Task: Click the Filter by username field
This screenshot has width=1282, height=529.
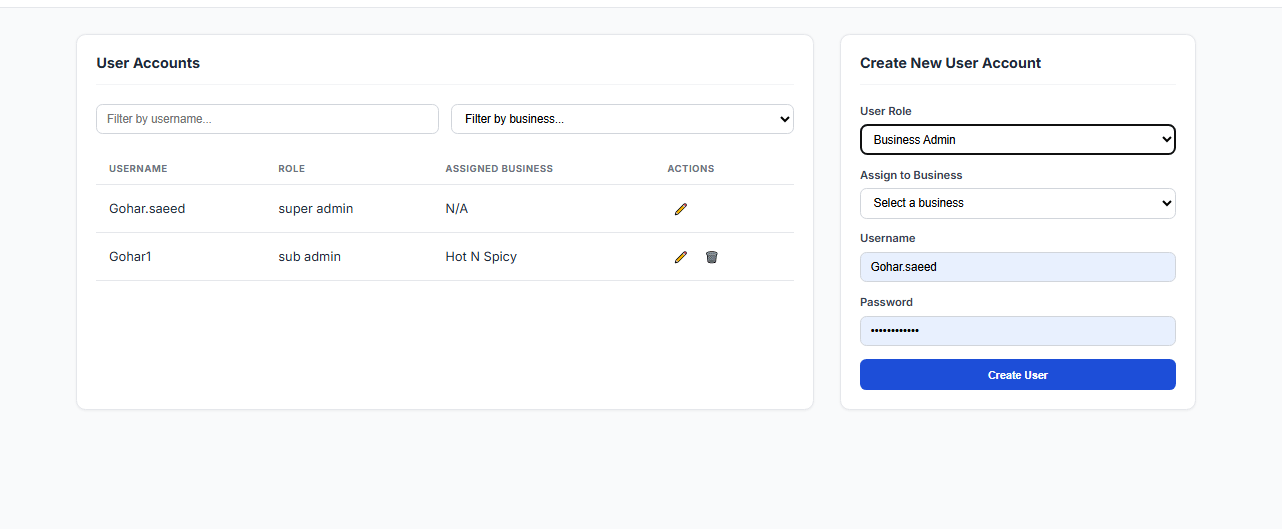Action: click(x=267, y=119)
